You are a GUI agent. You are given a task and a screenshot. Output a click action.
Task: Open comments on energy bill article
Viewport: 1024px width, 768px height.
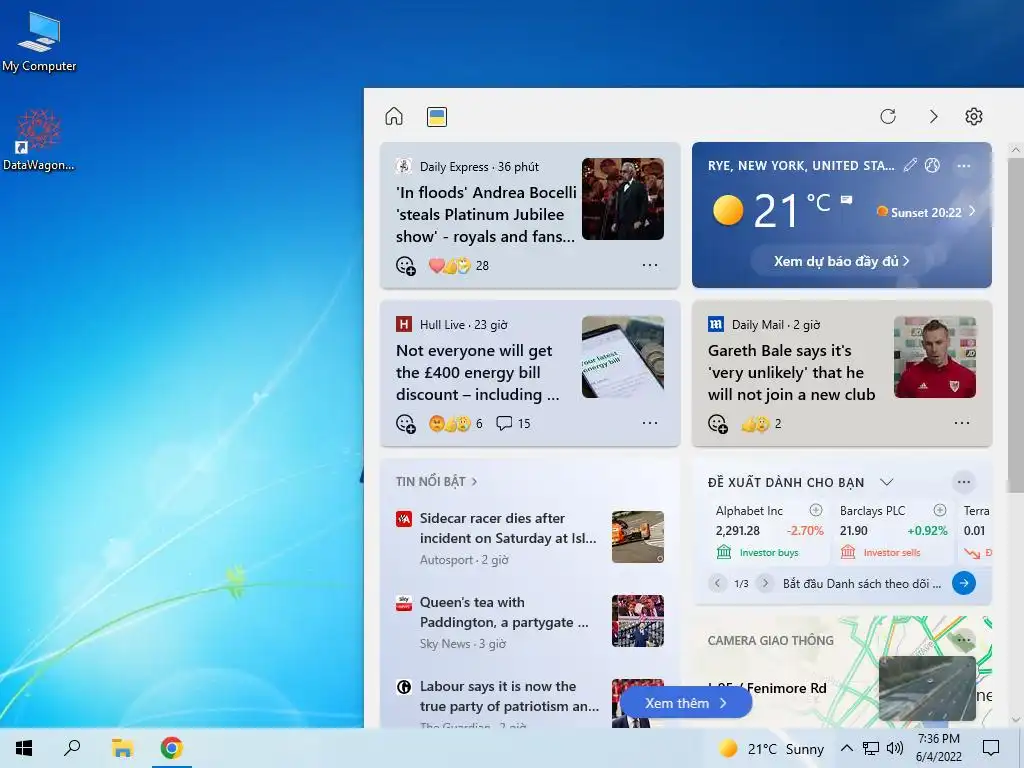pyautogui.click(x=513, y=423)
